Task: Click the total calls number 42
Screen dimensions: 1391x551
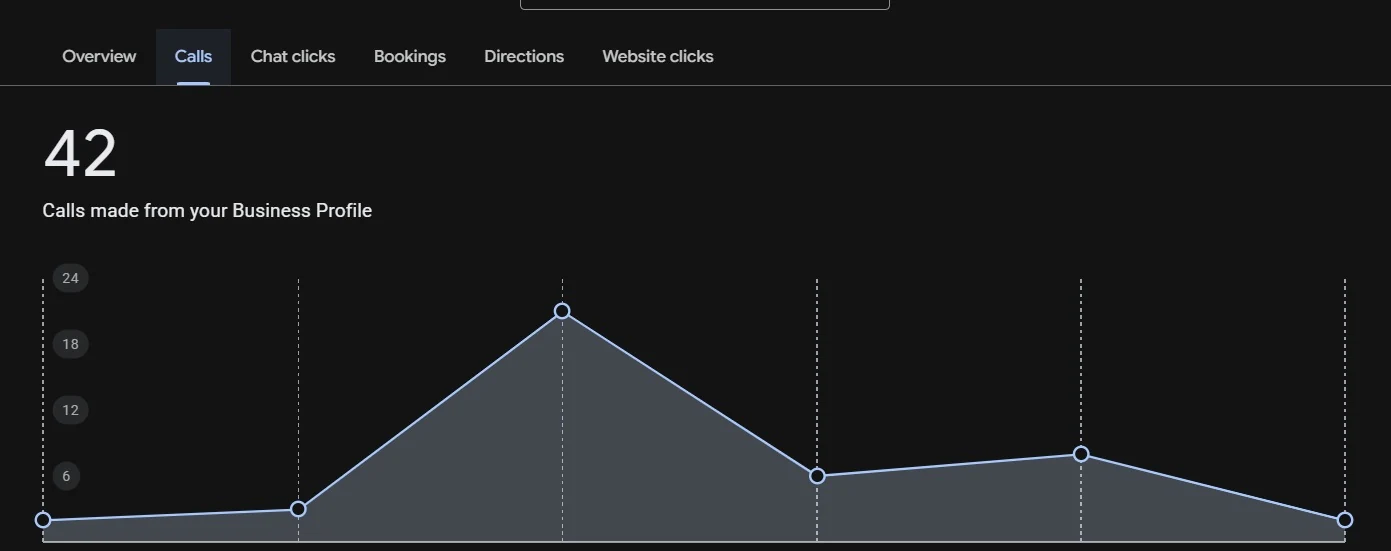Action: pyautogui.click(x=80, y=154)
